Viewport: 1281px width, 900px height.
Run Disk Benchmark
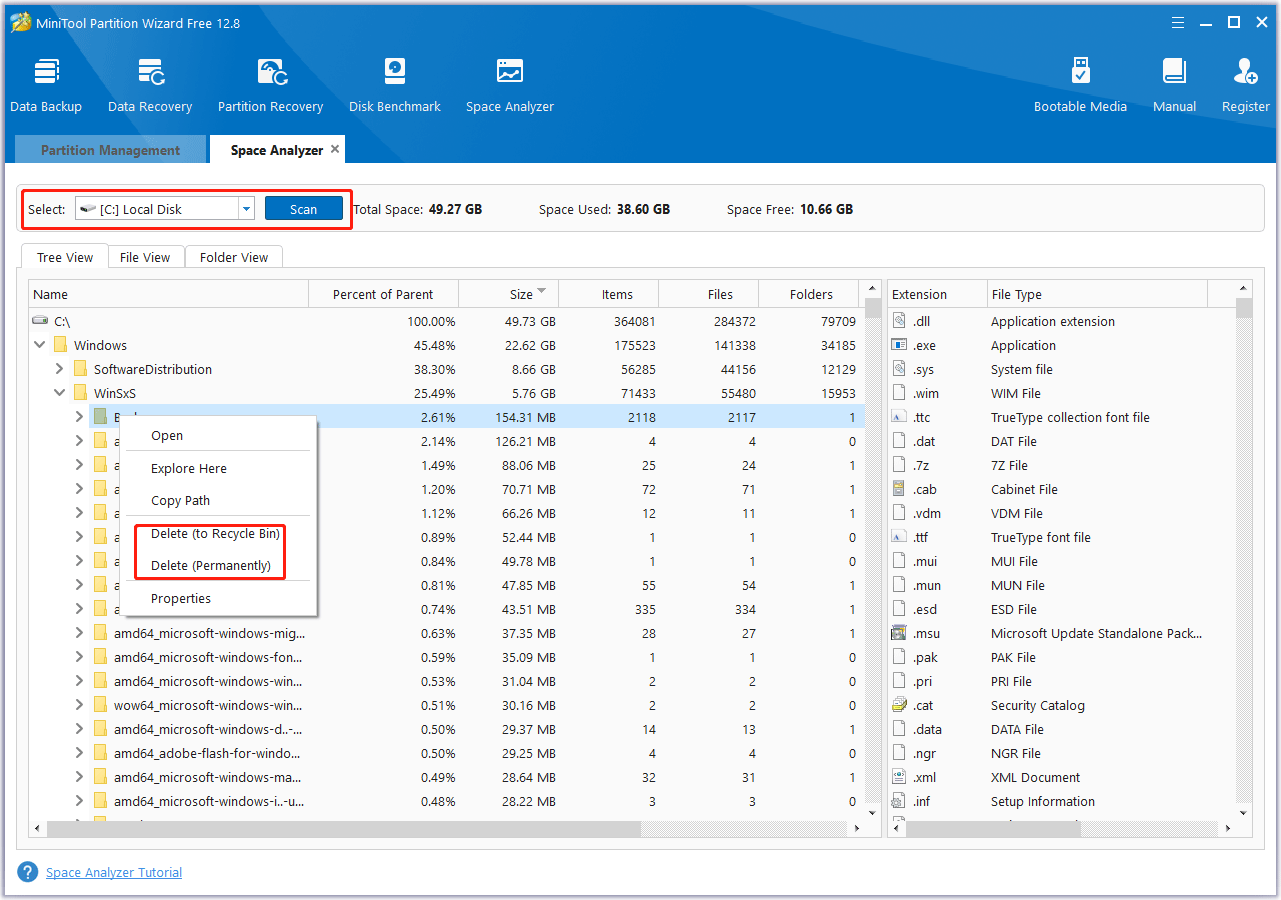[x=394, y=83]
